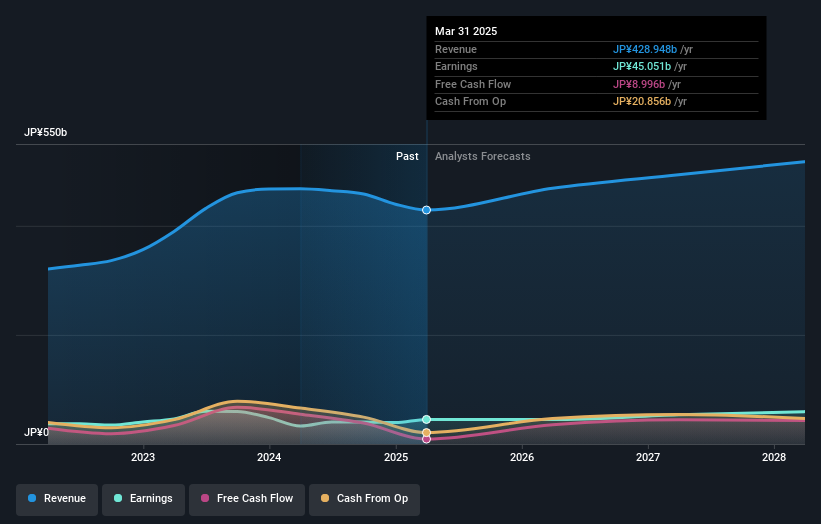Click the Free Cash Flow pink data point marker
The width and height of the screenshot is (821, 524).
pyautogui.click(x=427, y=439)
